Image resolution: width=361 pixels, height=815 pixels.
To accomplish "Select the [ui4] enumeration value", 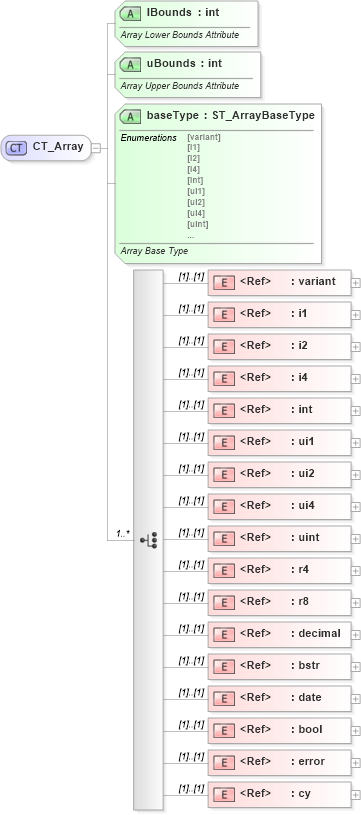I will pyautogui.click(x=196, y=213).
